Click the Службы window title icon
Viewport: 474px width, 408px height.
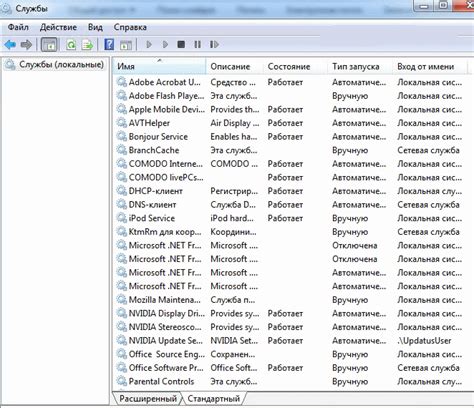pos(6,9)
